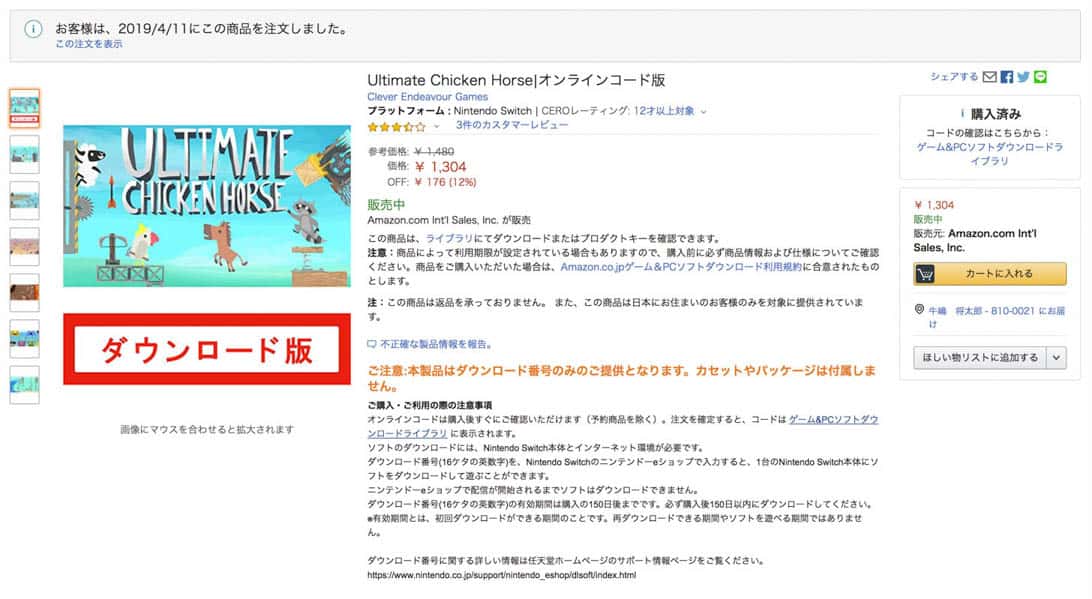Screen dimensions: 1092x599
Task: Open この注文を表示 order link
Action: (x=89, y=44)
